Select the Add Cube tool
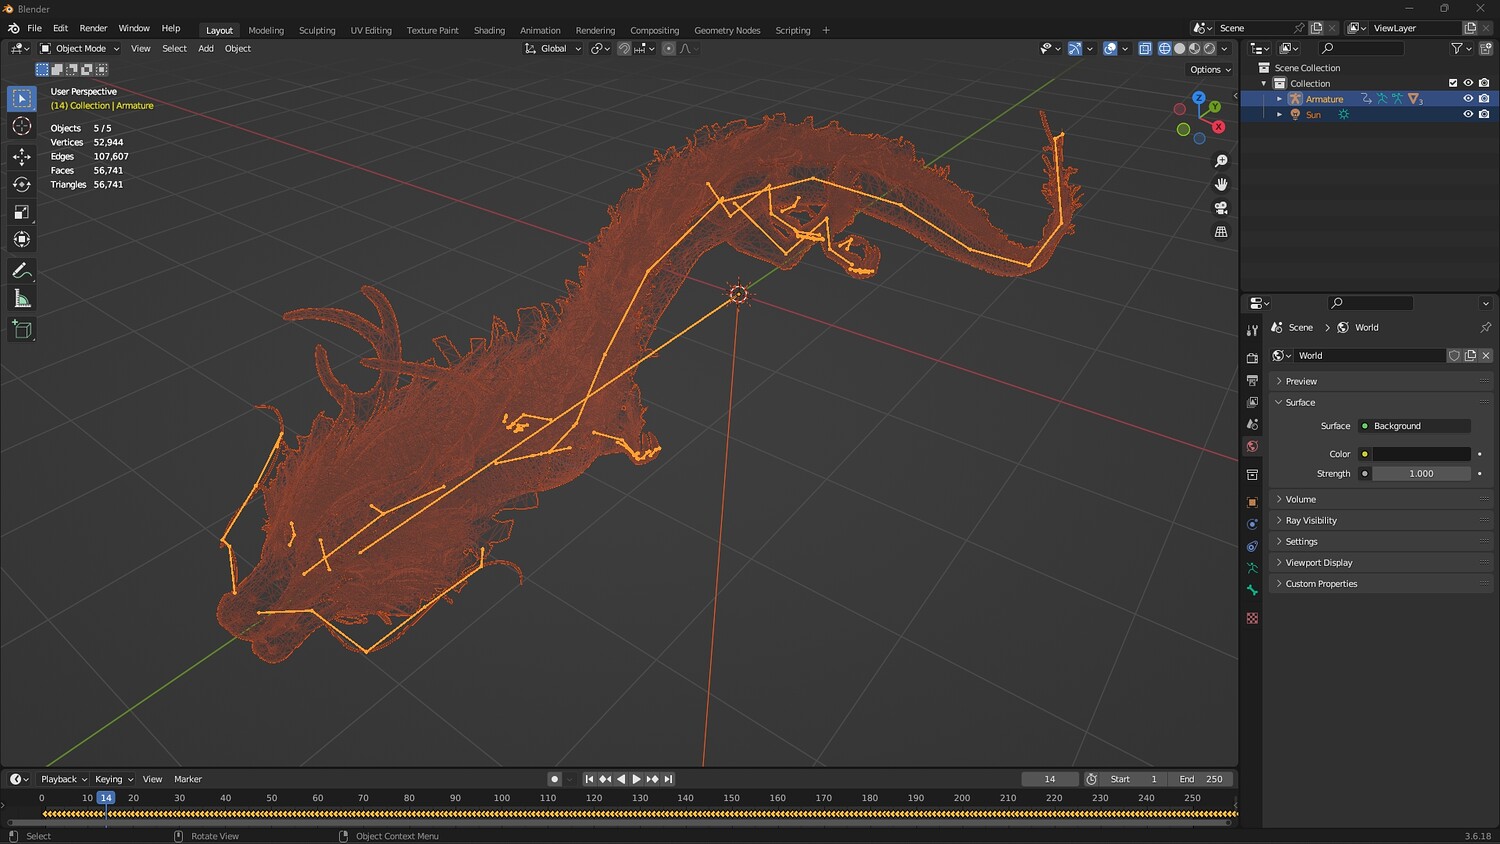Image resolution: width=1500 pixels, height=844 pixels. tap(21, 330)
